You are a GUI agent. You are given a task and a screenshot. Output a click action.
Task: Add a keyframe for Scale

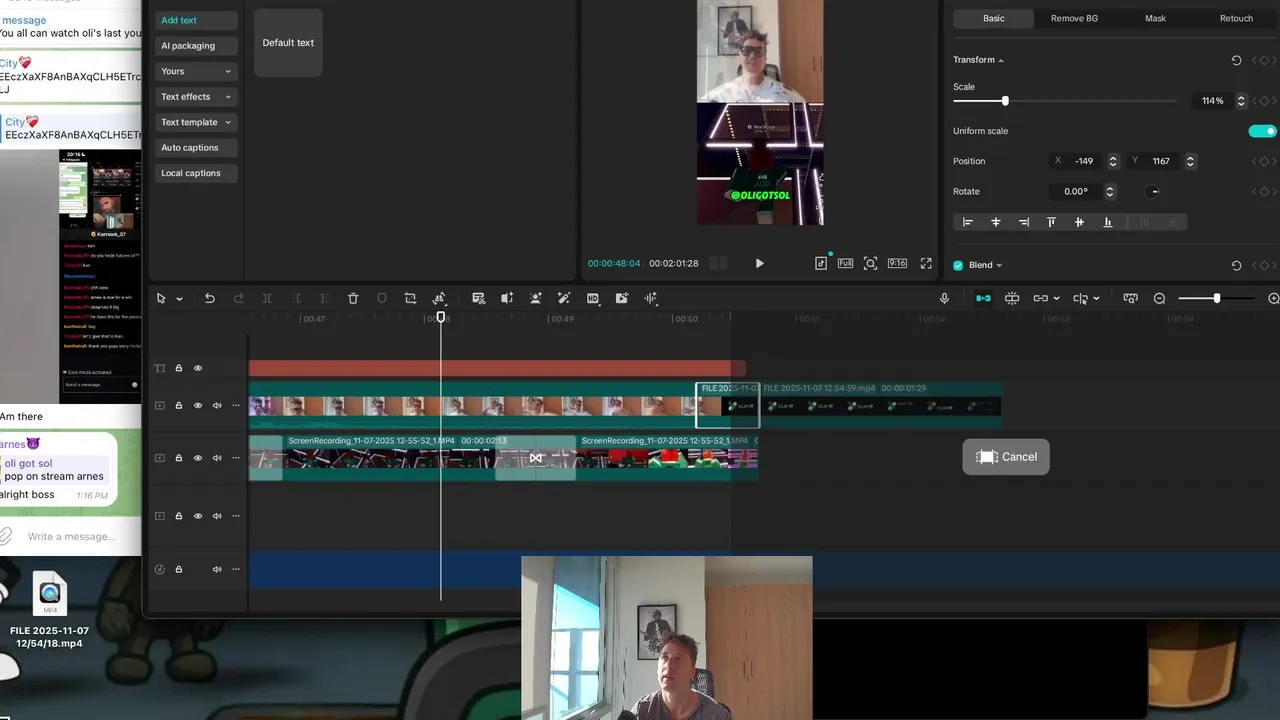[x=1264, y=101]
